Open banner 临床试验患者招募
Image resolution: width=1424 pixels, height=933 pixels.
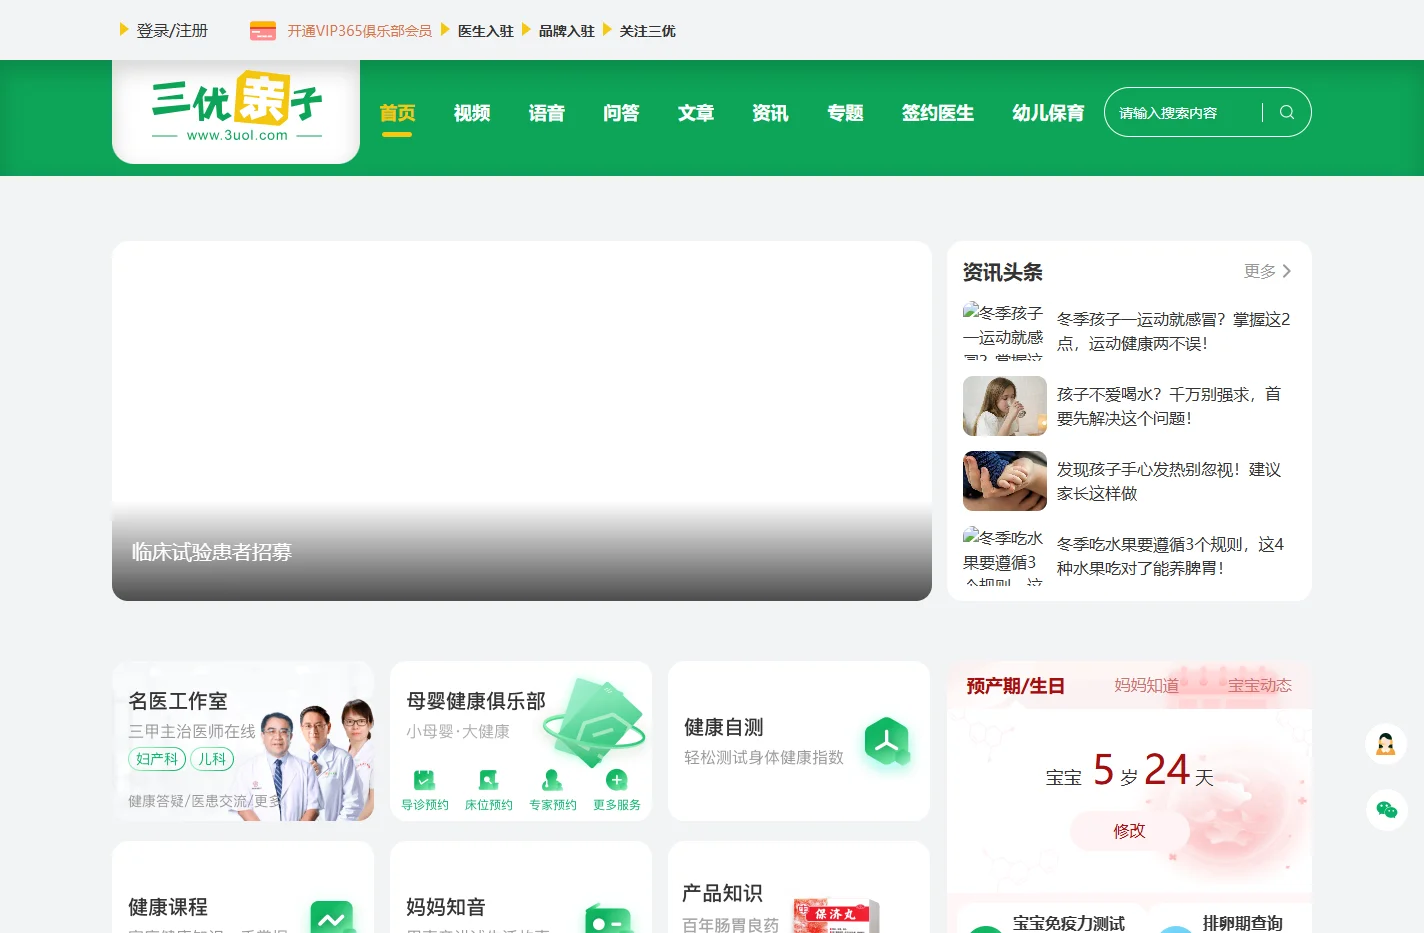point(522,421)
